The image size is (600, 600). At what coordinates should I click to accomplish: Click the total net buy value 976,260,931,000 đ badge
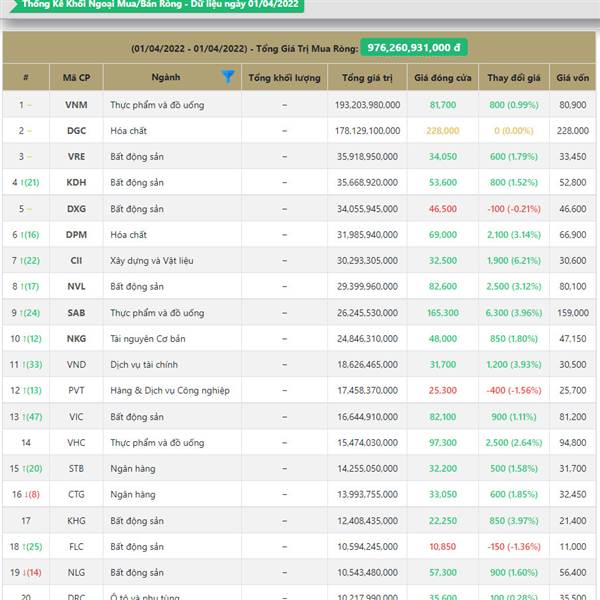click(x=414, y=47)
